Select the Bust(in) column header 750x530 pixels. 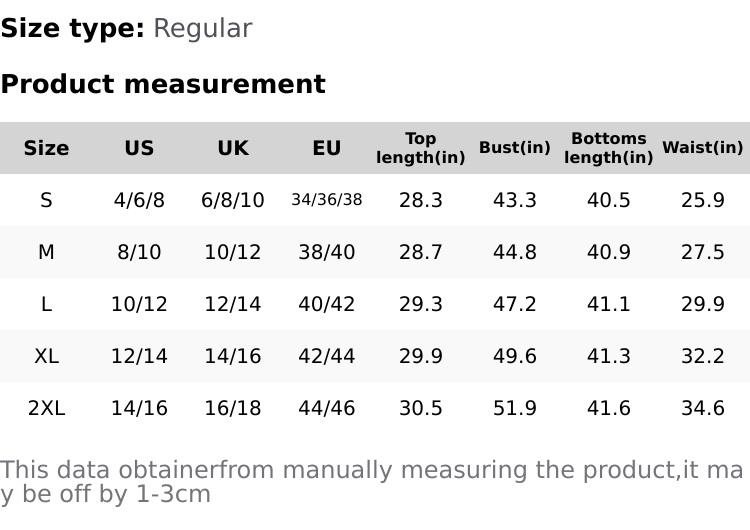pyautogui.click(x=515, y=148)
